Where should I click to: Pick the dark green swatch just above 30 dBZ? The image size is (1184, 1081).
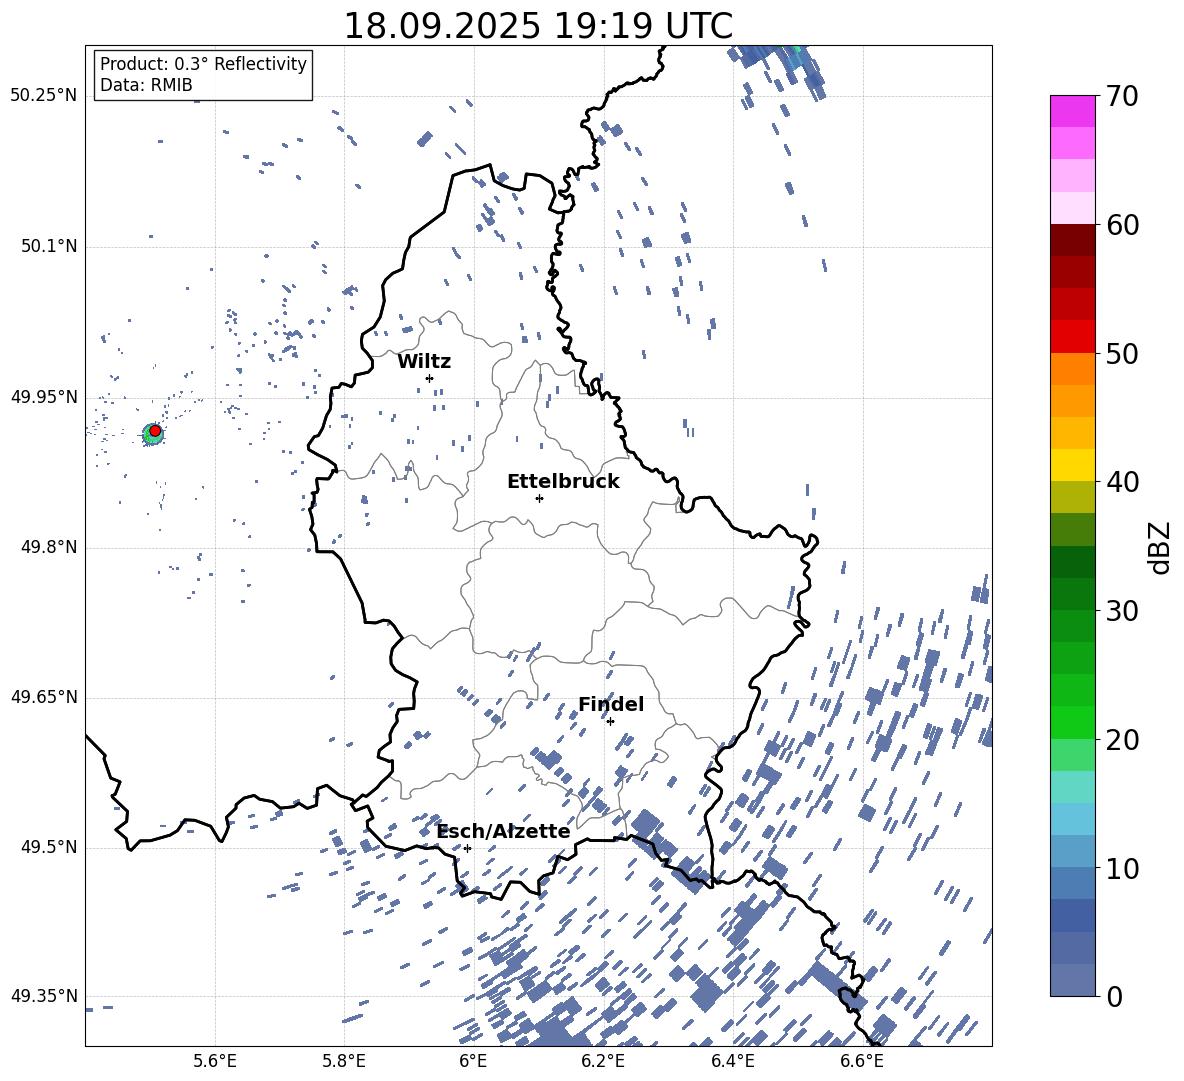coord(1072,594)
